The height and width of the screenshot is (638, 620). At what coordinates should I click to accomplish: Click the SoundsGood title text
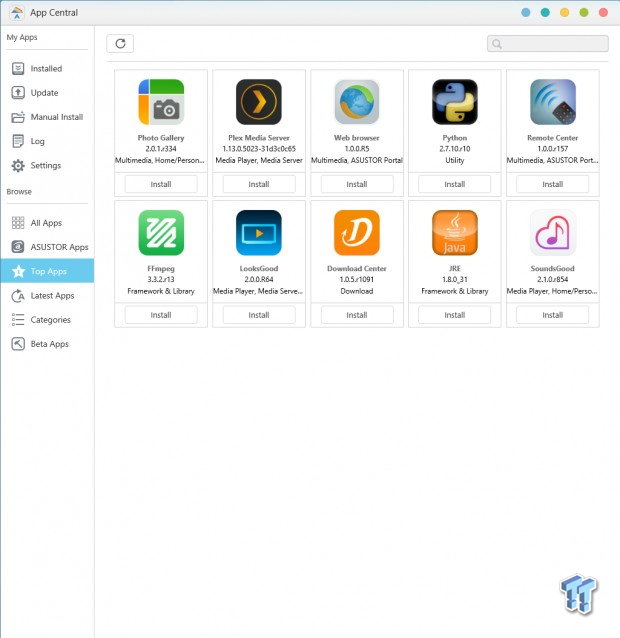(x=552, y=269)
